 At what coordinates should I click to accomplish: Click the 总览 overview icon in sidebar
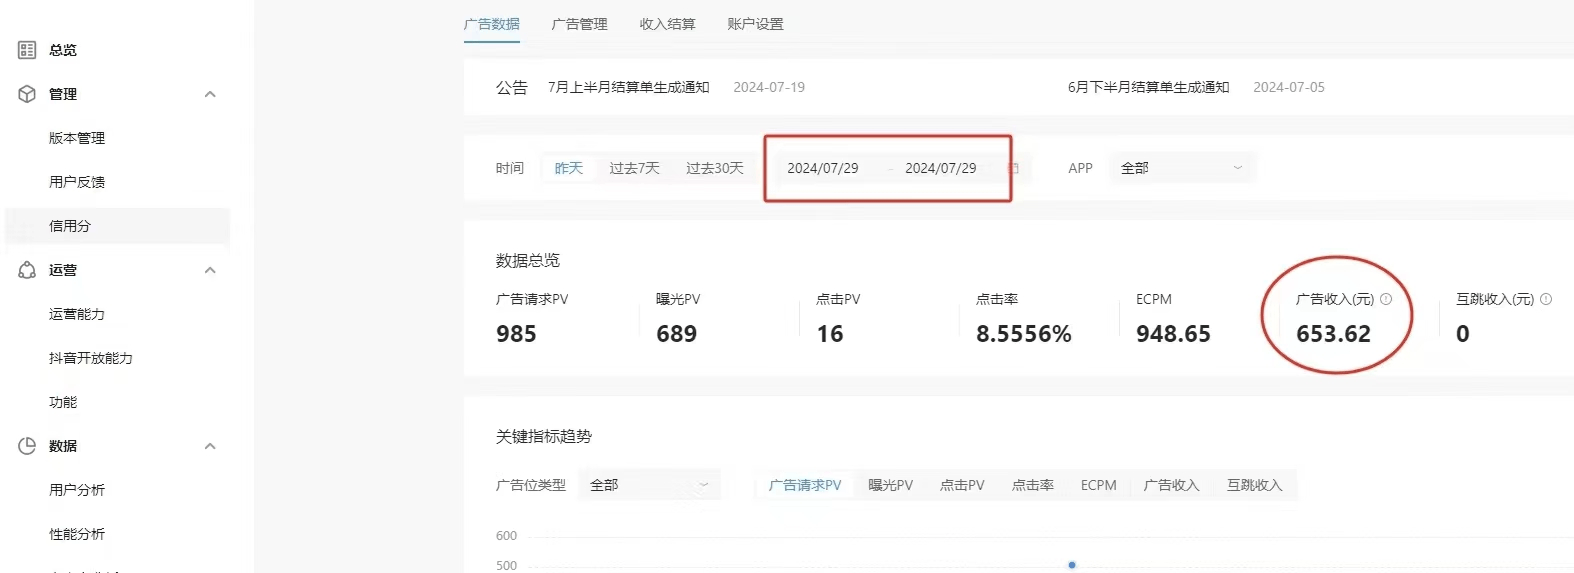point(27,50)
